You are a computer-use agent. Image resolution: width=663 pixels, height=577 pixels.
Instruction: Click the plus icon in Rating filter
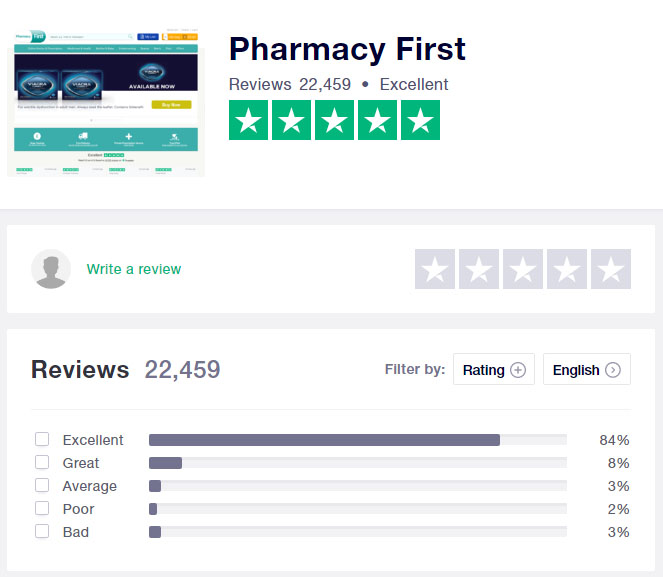coord(518,370)
